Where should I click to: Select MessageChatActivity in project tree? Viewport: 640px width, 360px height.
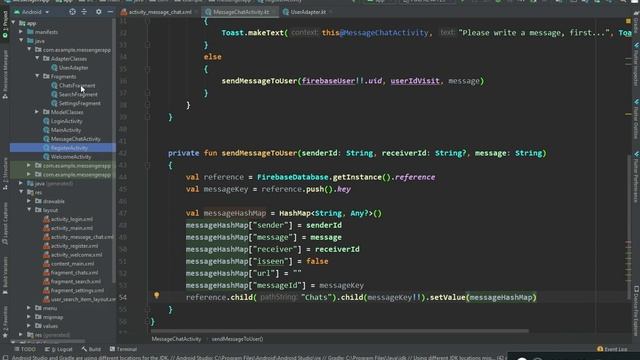pyautogui.click(x=71, y=139)
